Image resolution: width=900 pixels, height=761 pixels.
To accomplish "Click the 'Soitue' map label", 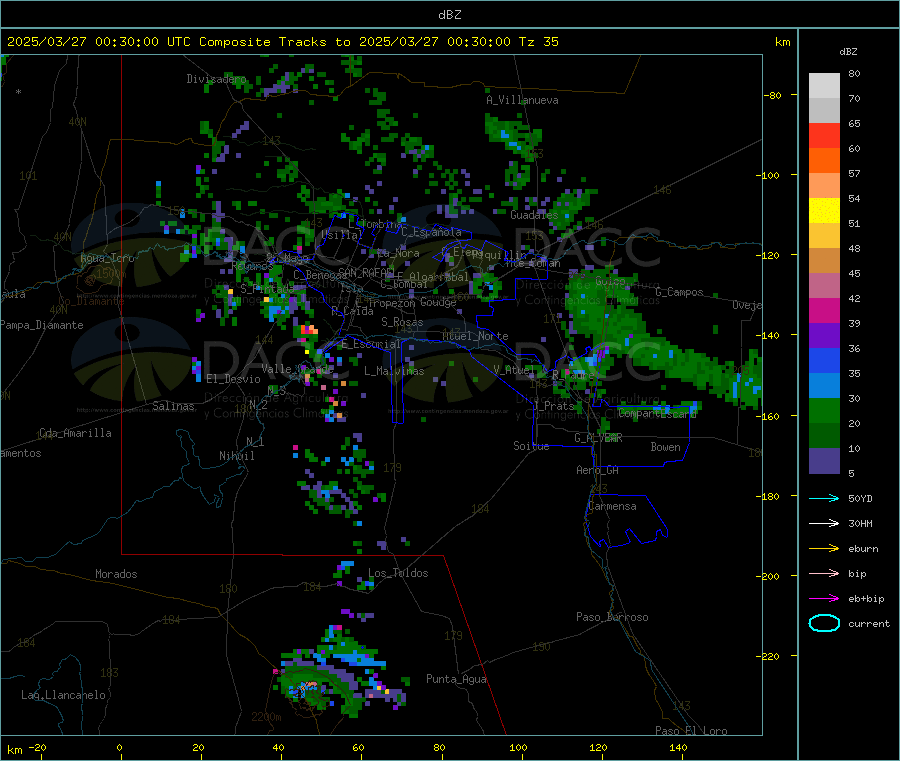I will coord(531,445).
